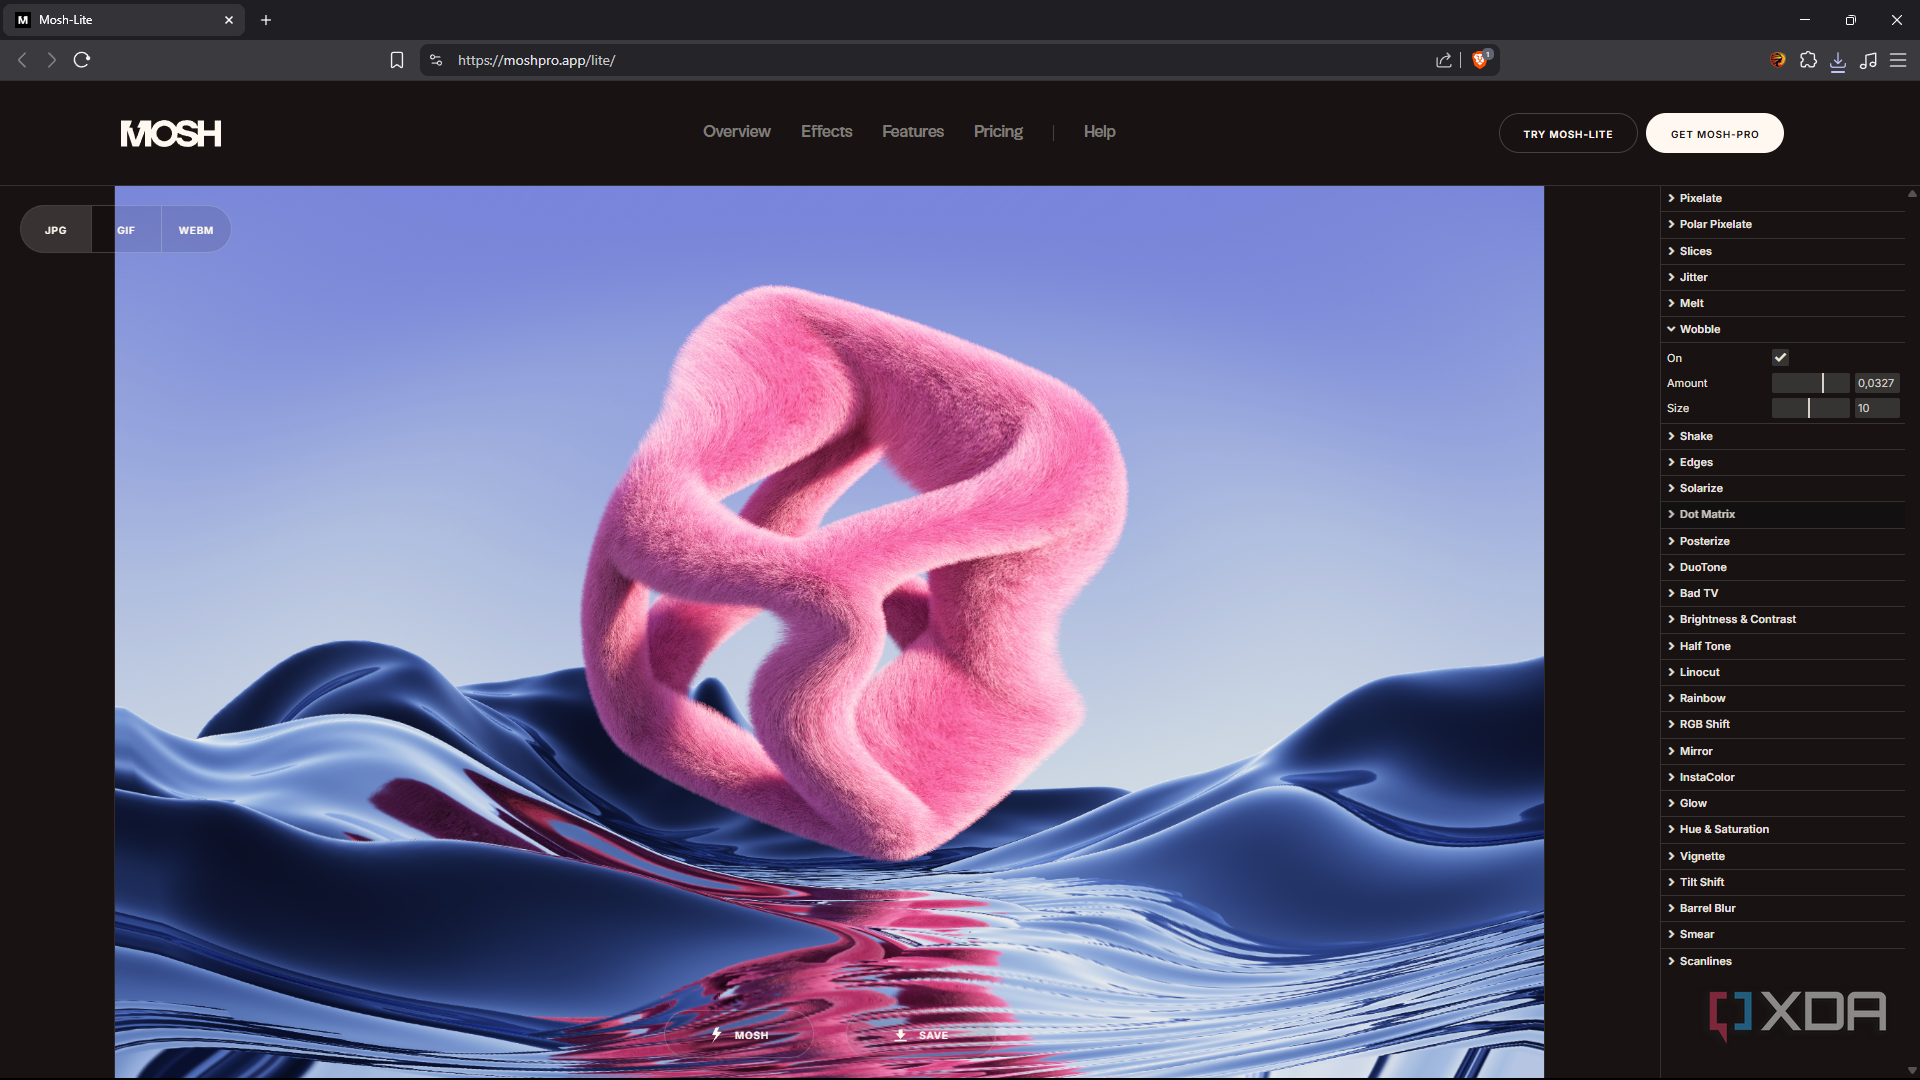
Task: Close the Mosh-Lite tab
Action: click(229, 20)
